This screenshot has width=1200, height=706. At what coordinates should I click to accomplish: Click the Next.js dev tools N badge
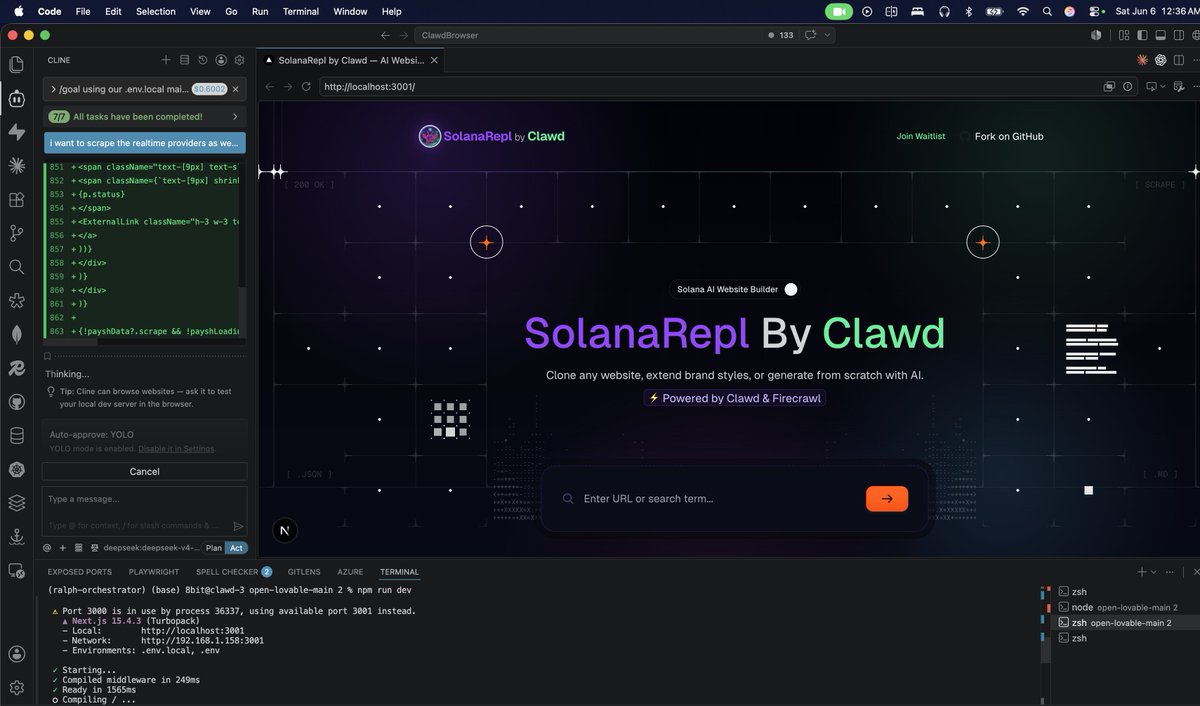[x=284, y=531]
